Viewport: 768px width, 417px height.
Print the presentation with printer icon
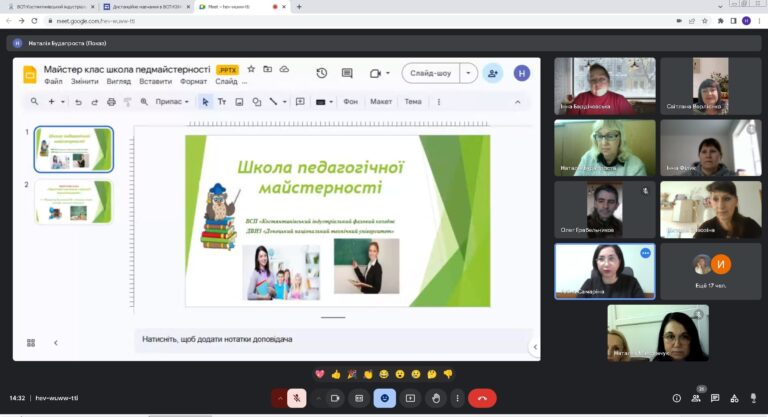(x=111, y=102)
